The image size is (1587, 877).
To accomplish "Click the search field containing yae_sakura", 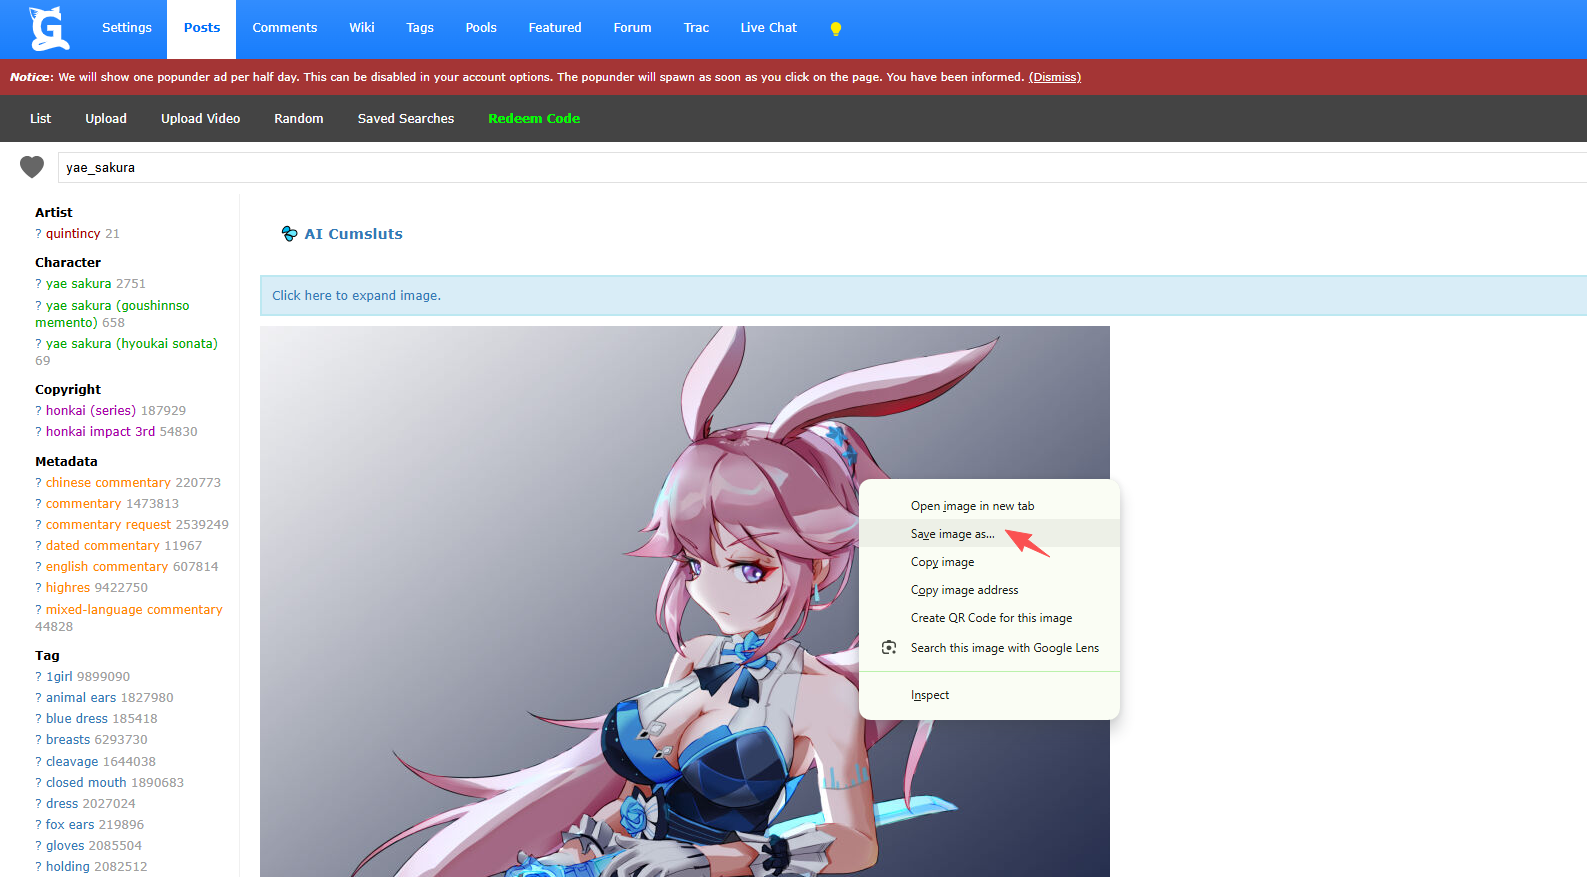I will (x=822, y=168).
